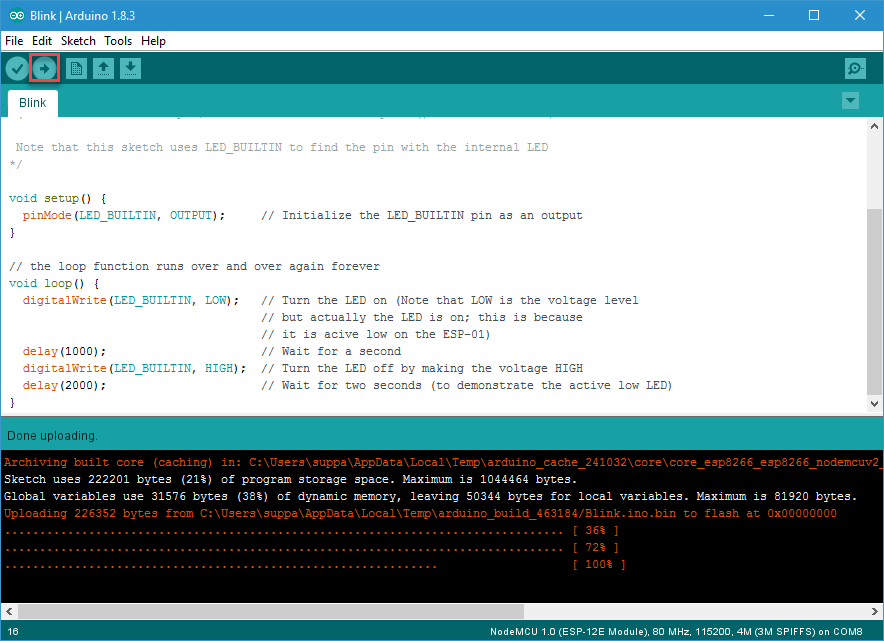Click the line number 16 in status bar
The height and width of the screenshot is (641, 884).
(x=13, y=631)
